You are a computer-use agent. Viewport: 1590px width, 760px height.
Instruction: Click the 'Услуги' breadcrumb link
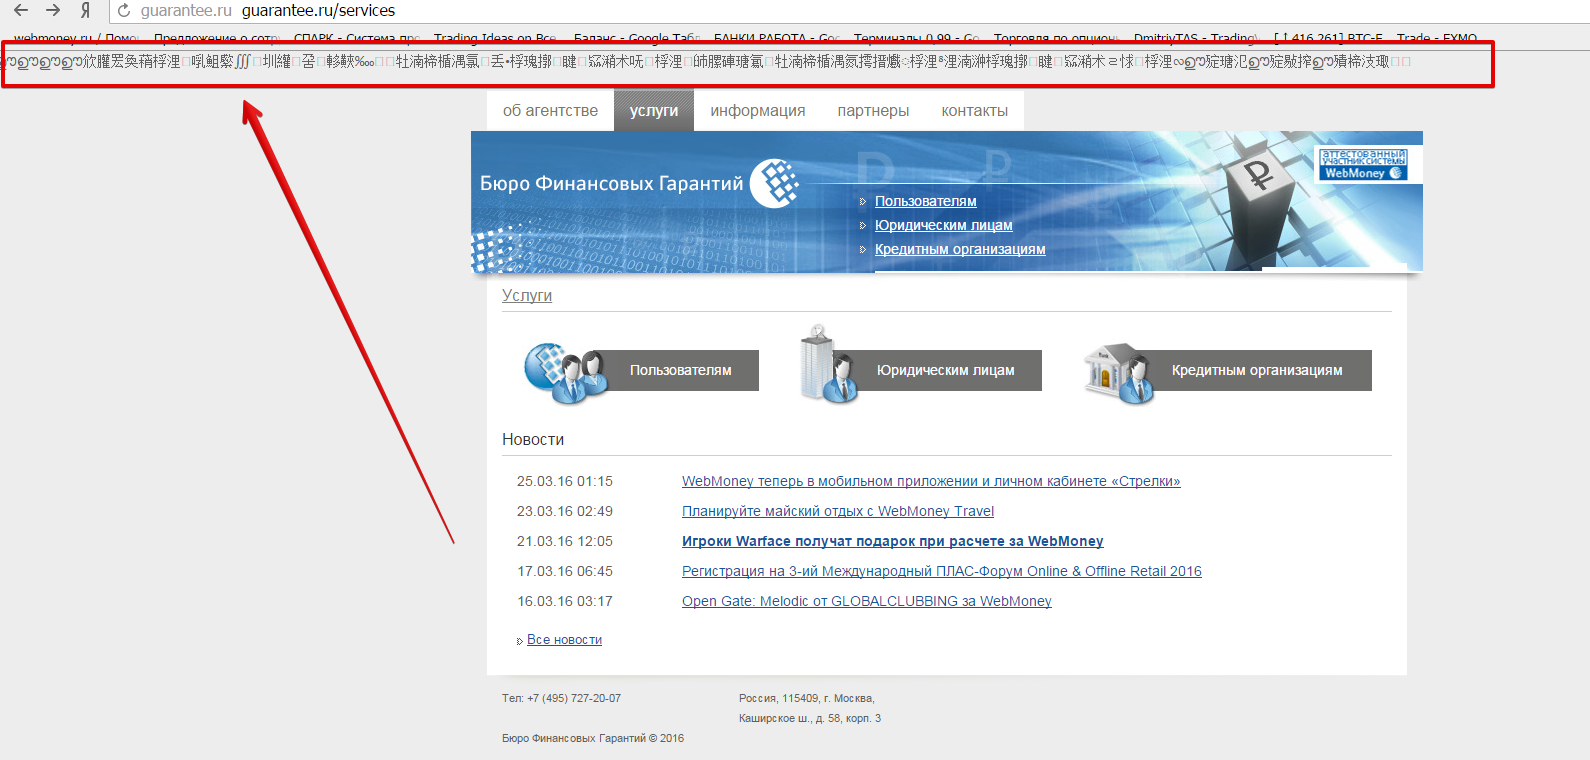click(527, 295)
